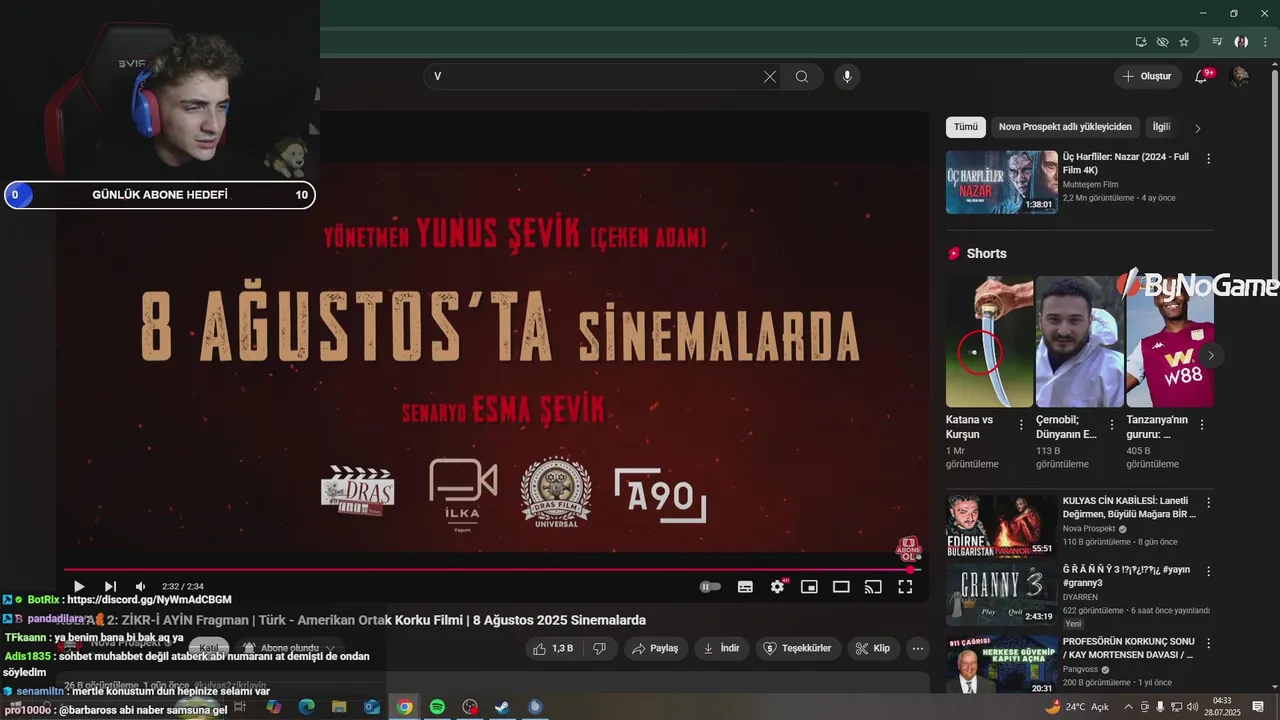The width and height of the screenshot is (1280, 720).
Task: Open PROFESÖRÜN KORKUNÇ SONU video title
Action: click(x=1128, y=648)
